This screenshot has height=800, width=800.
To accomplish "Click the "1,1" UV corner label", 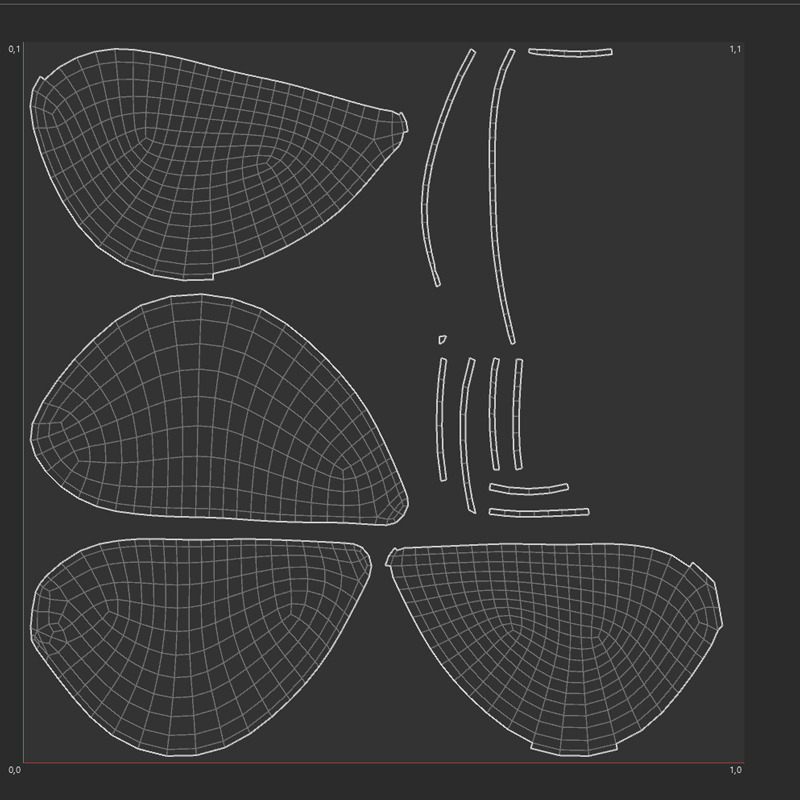I will [x=735, y=49].
